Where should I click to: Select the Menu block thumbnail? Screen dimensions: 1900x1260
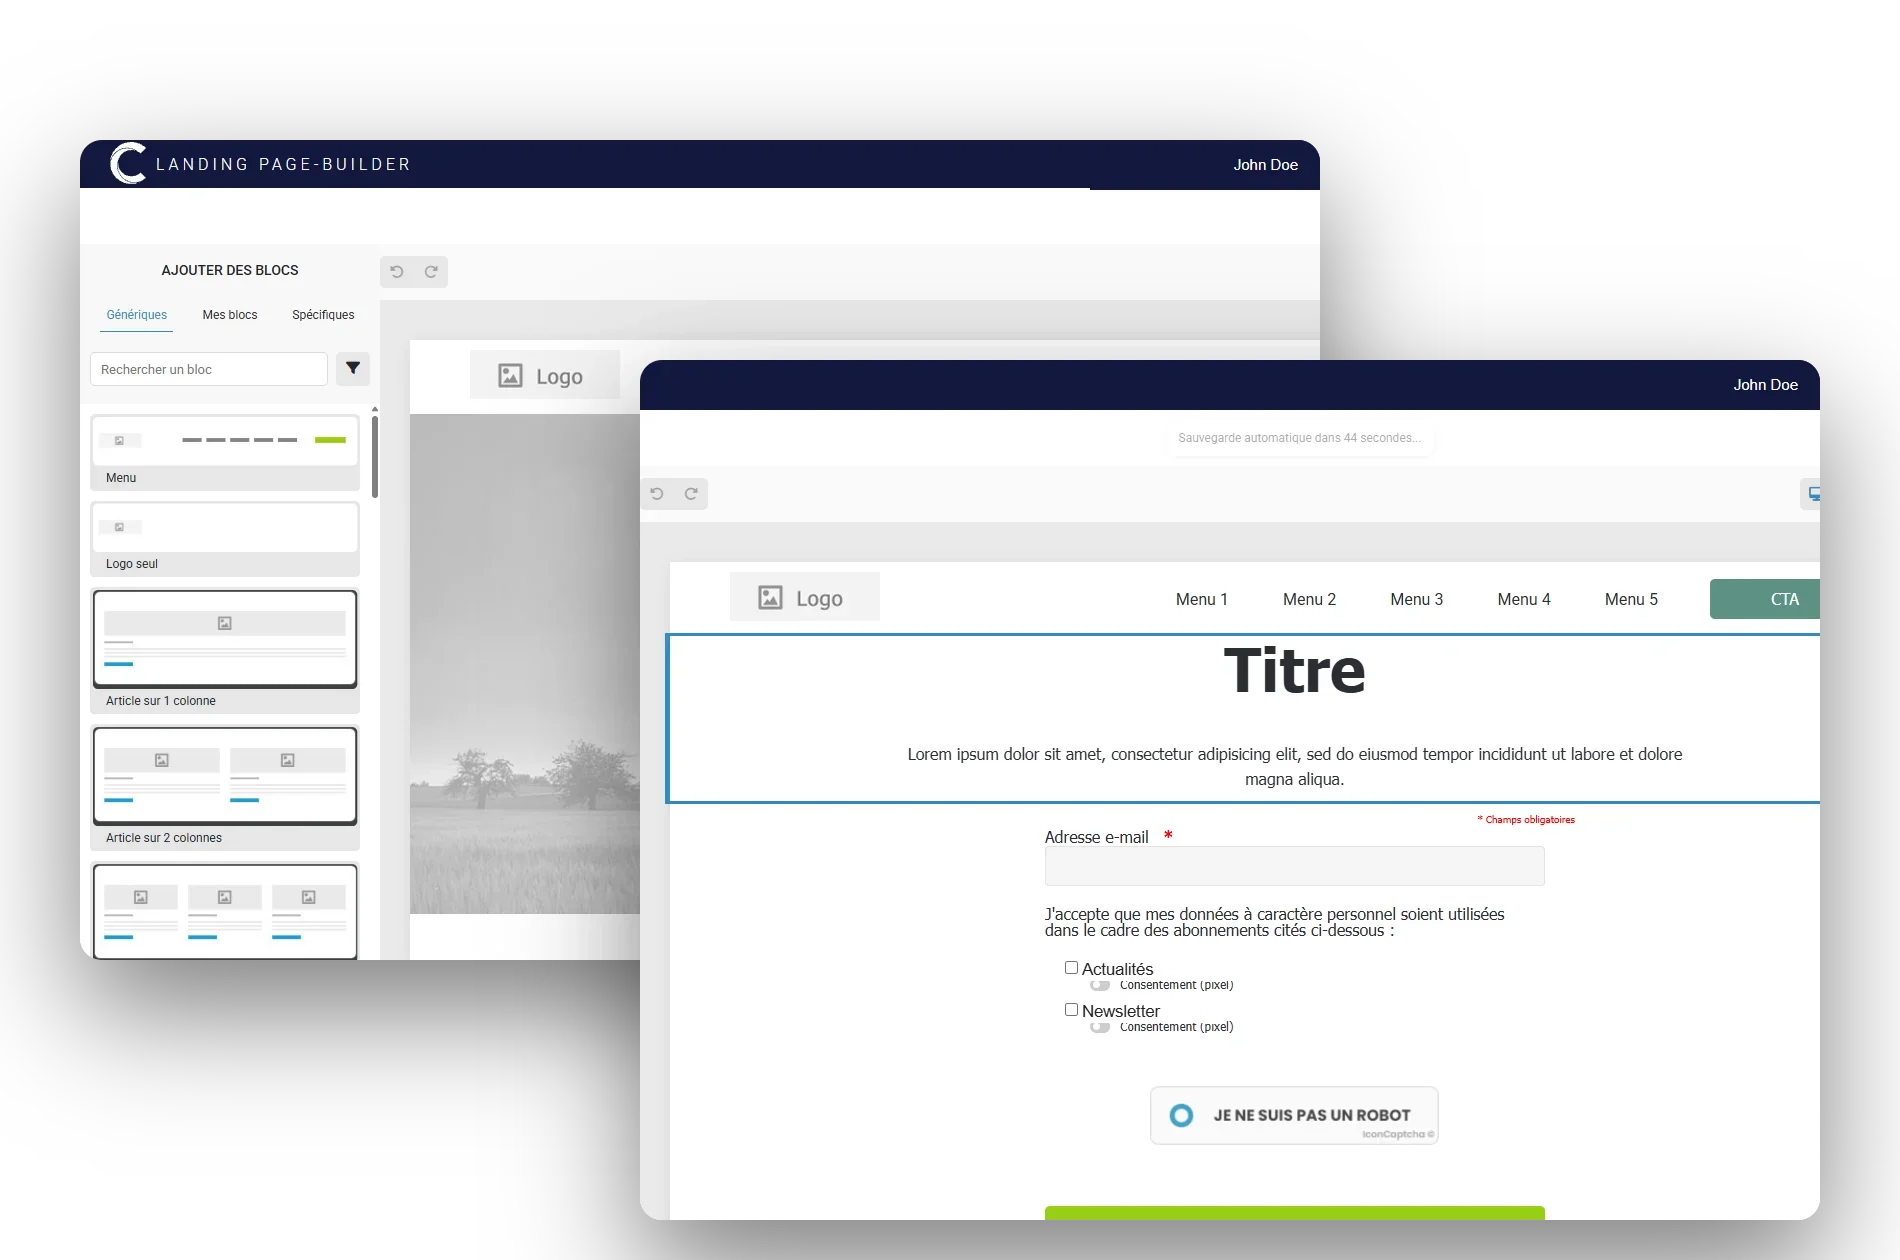[x=225, y=452]
